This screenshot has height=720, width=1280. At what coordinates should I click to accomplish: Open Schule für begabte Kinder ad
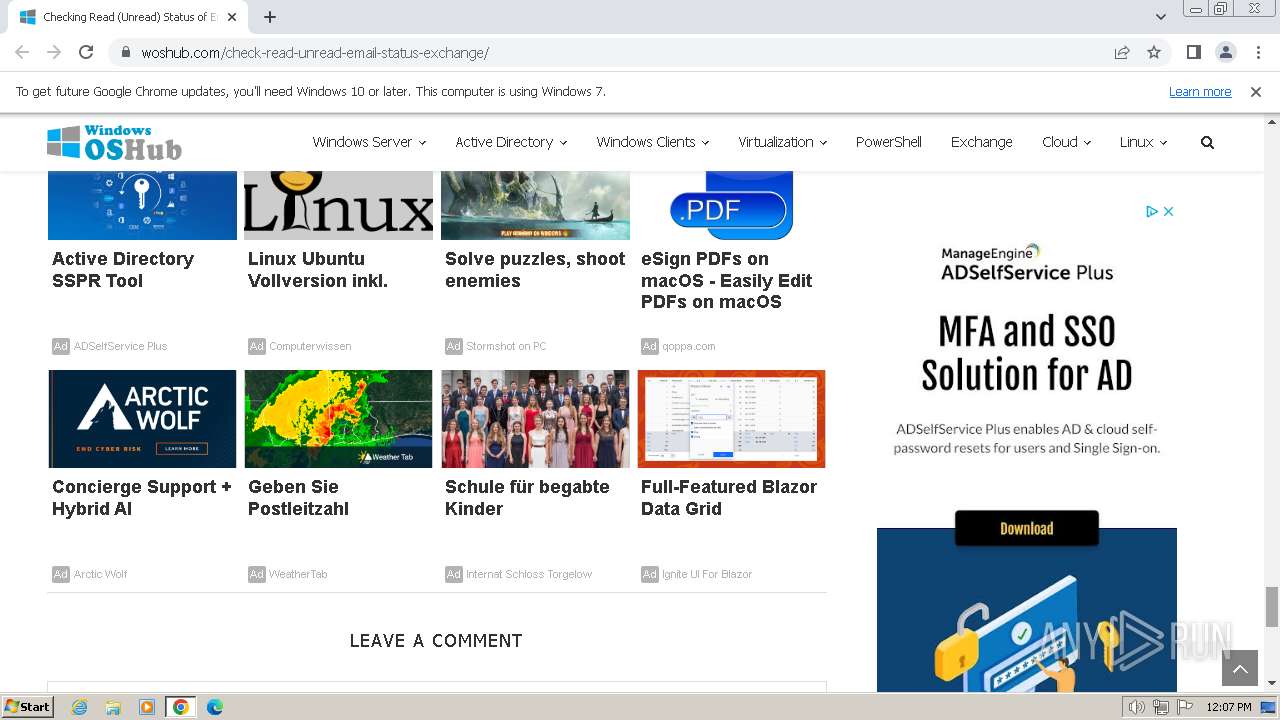coord(527,498)
